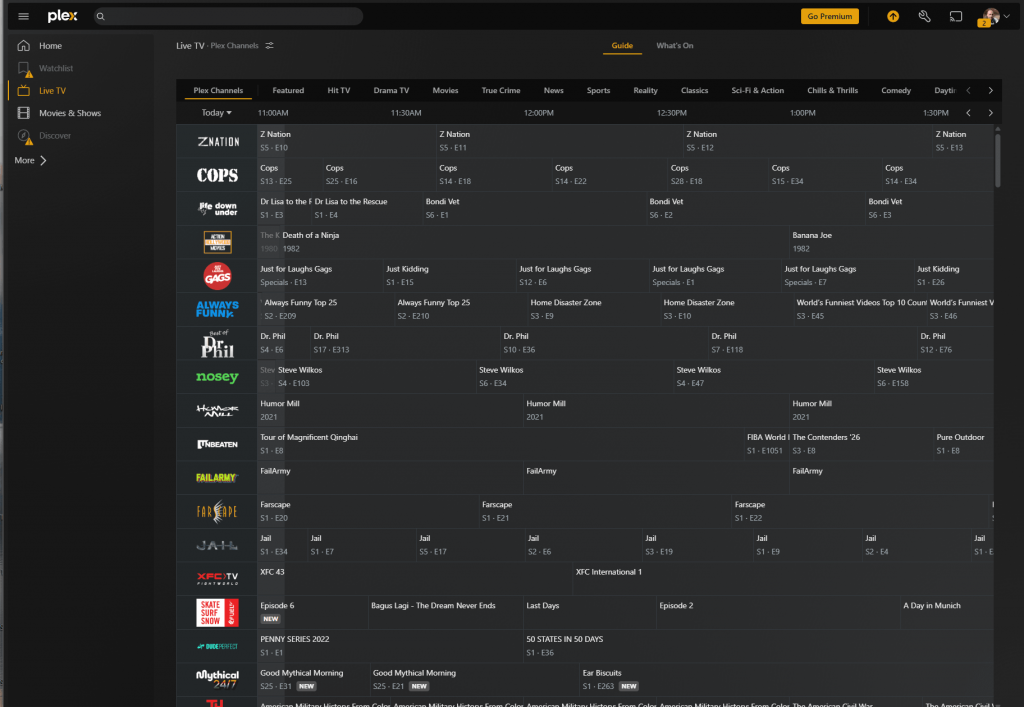
Task: Select the XFC TV channel logo
Action: pos(217,579)
